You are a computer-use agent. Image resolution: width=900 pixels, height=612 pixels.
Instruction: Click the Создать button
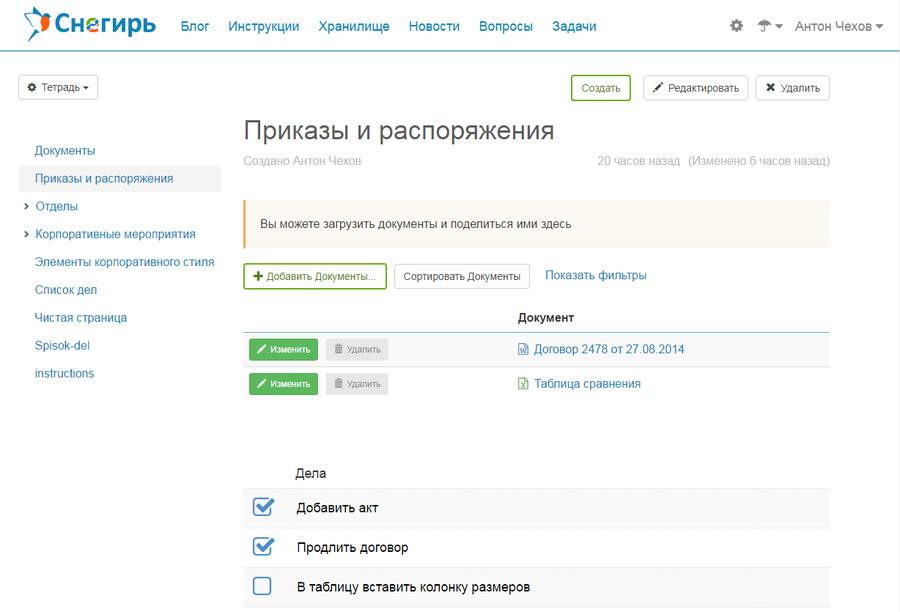[600, 88]
